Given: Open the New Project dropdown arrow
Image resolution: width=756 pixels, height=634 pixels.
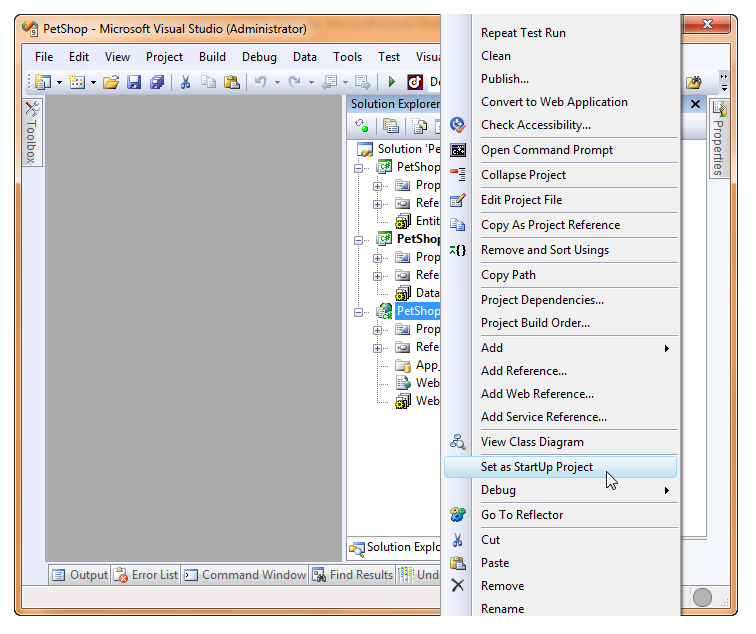Looking at the screenshot, I should pyautogui.click(x=59, y=82).
